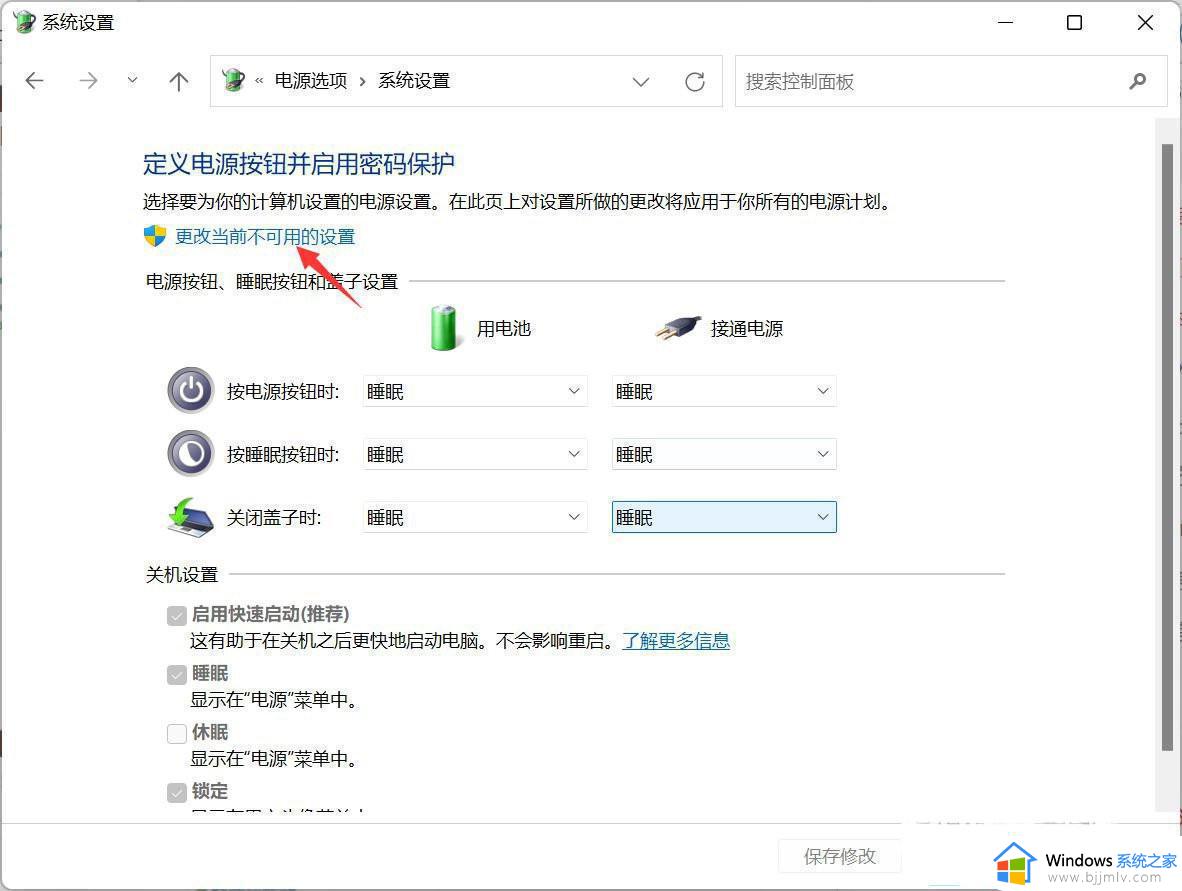Viewport: 1182px width, 891px height.
Task: Click the forward navigation arrow
Action: click(x=88, y=81)
